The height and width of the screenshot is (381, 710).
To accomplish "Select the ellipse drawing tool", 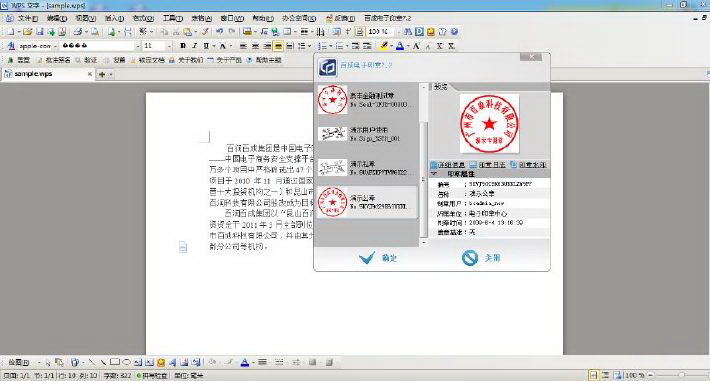I will click(x=127, y=362).
